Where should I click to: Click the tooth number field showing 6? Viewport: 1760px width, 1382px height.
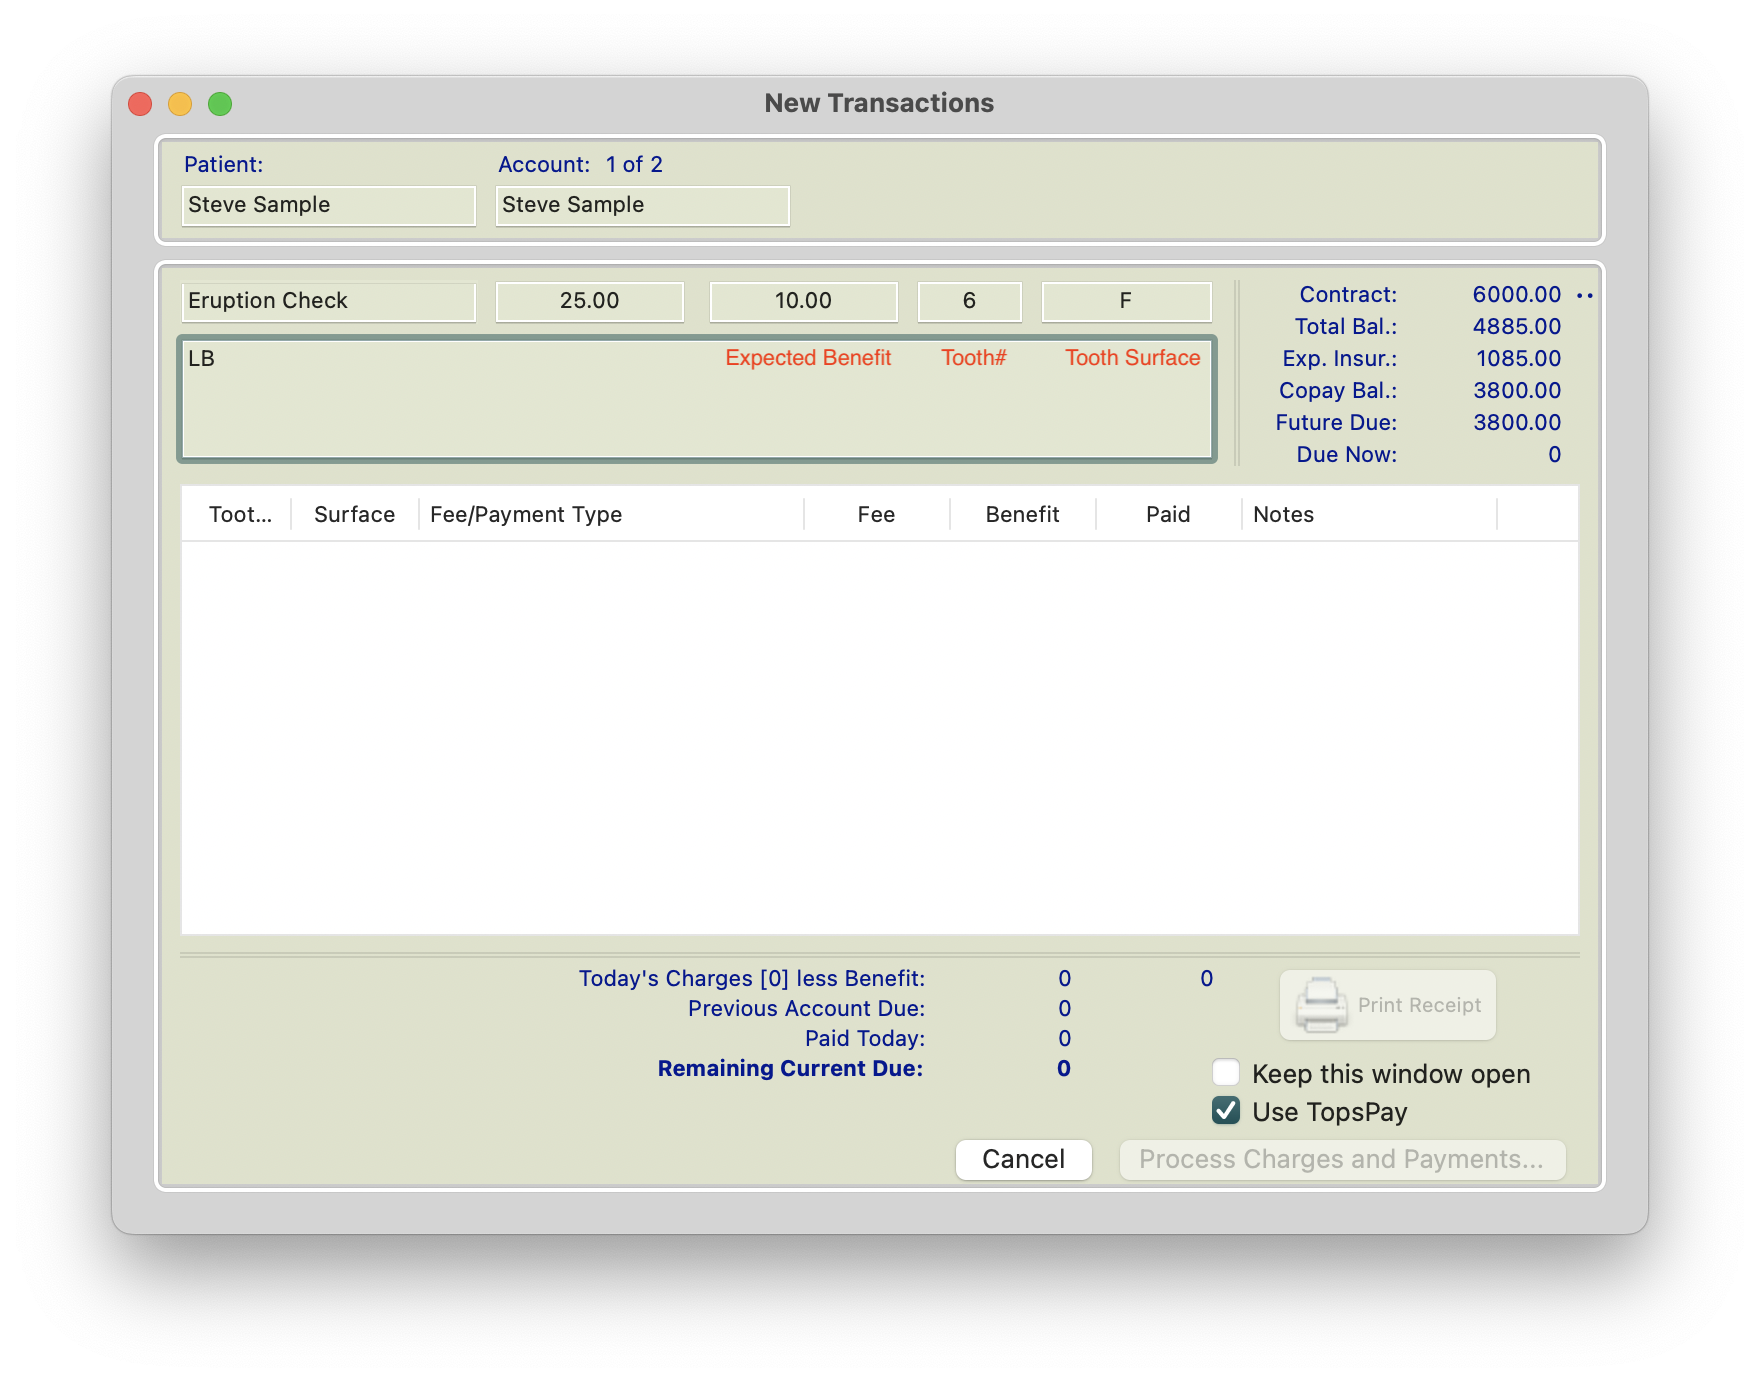(x=969, y=301)
